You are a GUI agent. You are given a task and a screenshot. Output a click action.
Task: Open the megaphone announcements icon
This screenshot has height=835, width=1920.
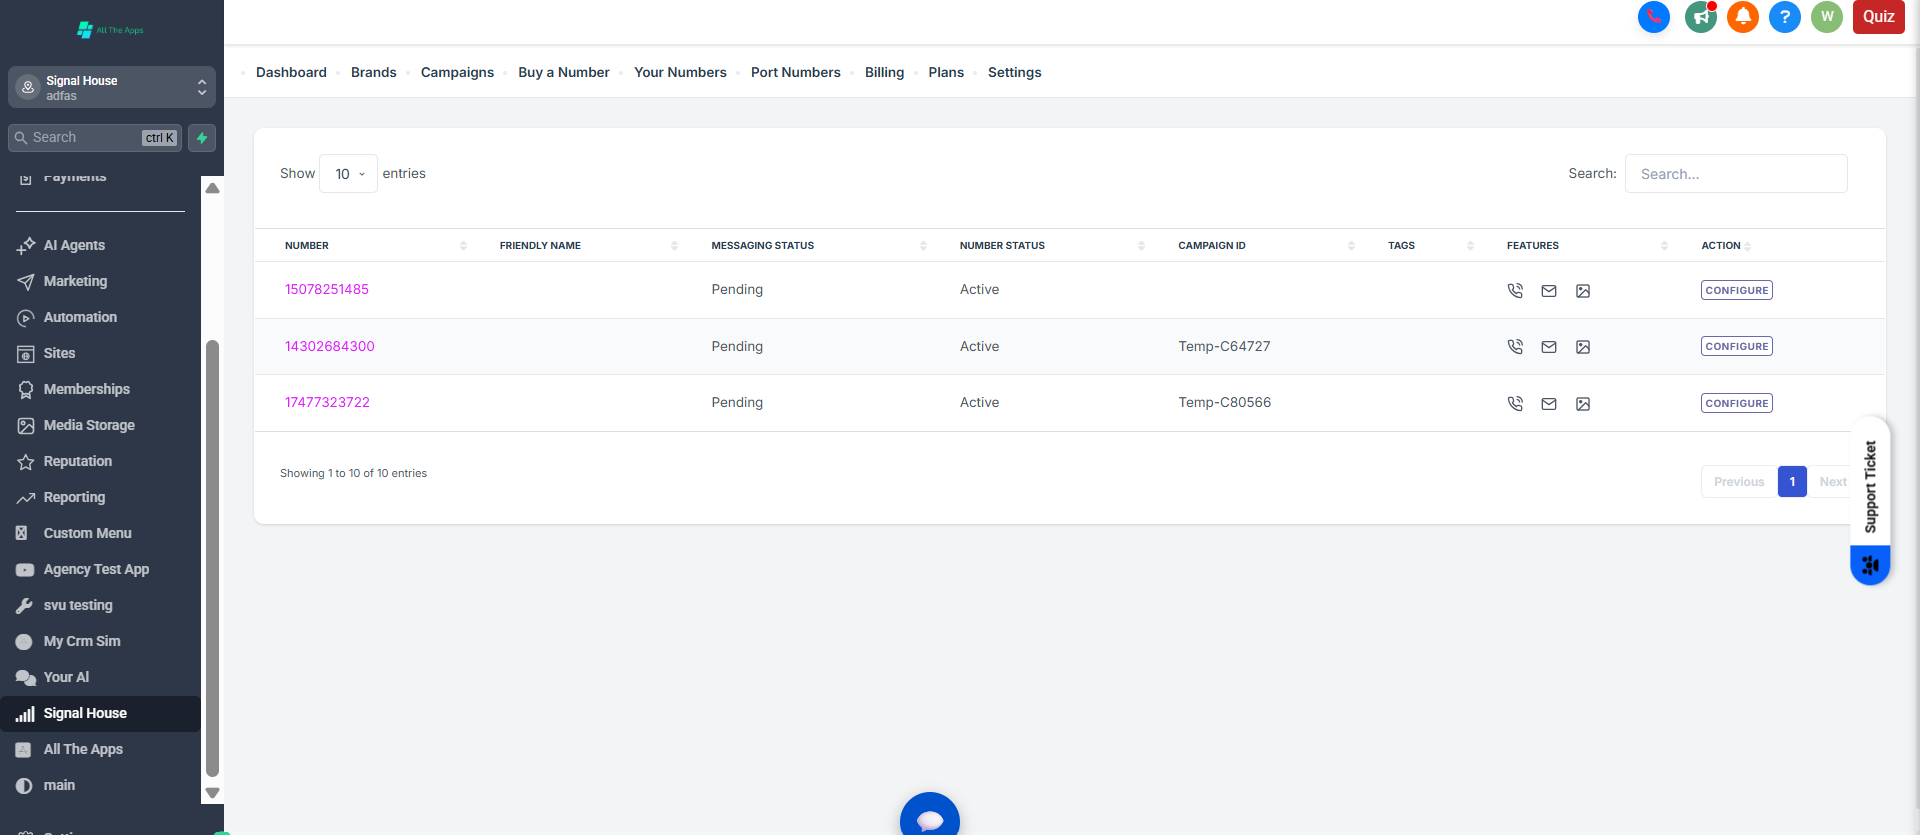tap(1700, 17)
